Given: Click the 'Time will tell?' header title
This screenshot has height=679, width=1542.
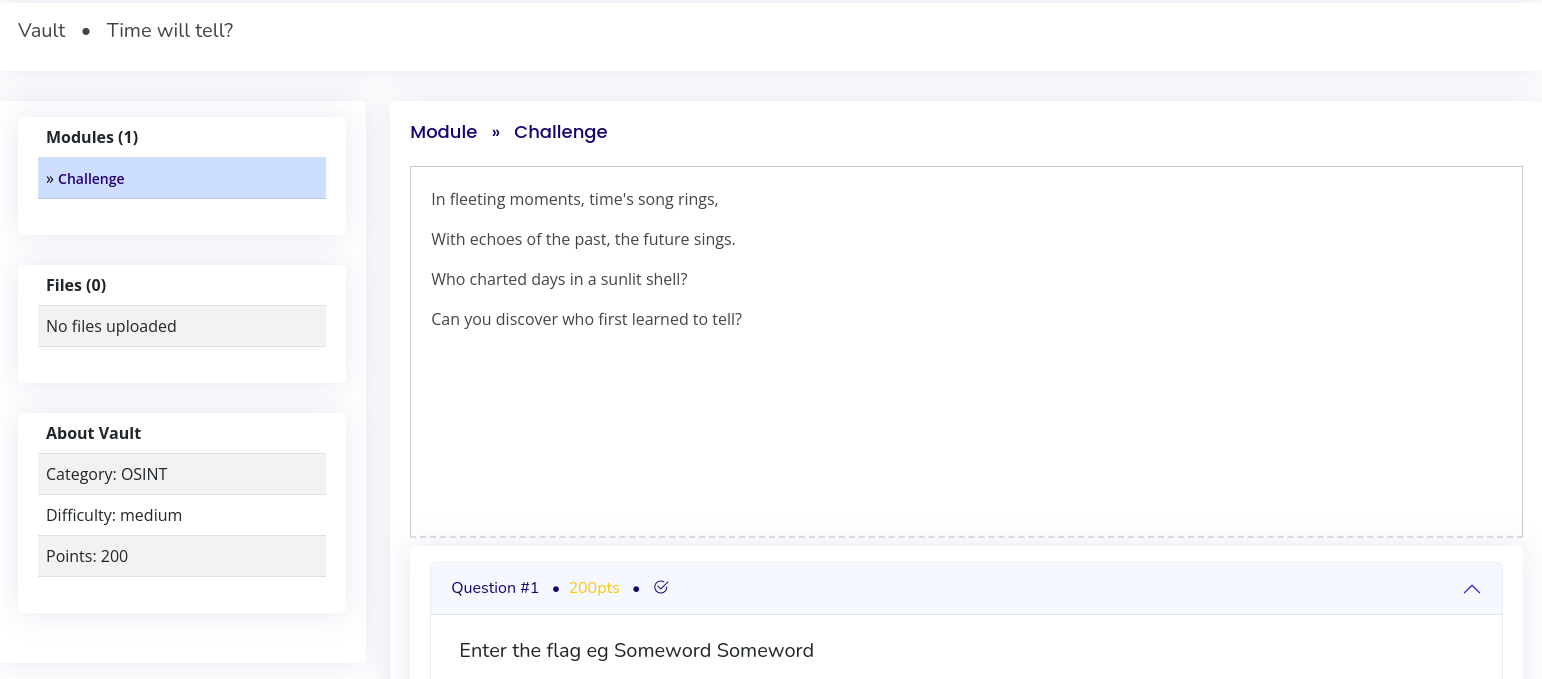Looking at the screenshot, I should 170,30.
